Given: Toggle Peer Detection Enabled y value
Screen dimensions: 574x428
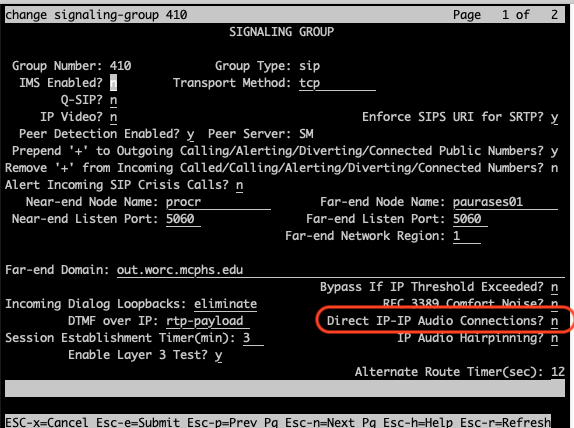Looking at the screenshot, I should [190, 134].
